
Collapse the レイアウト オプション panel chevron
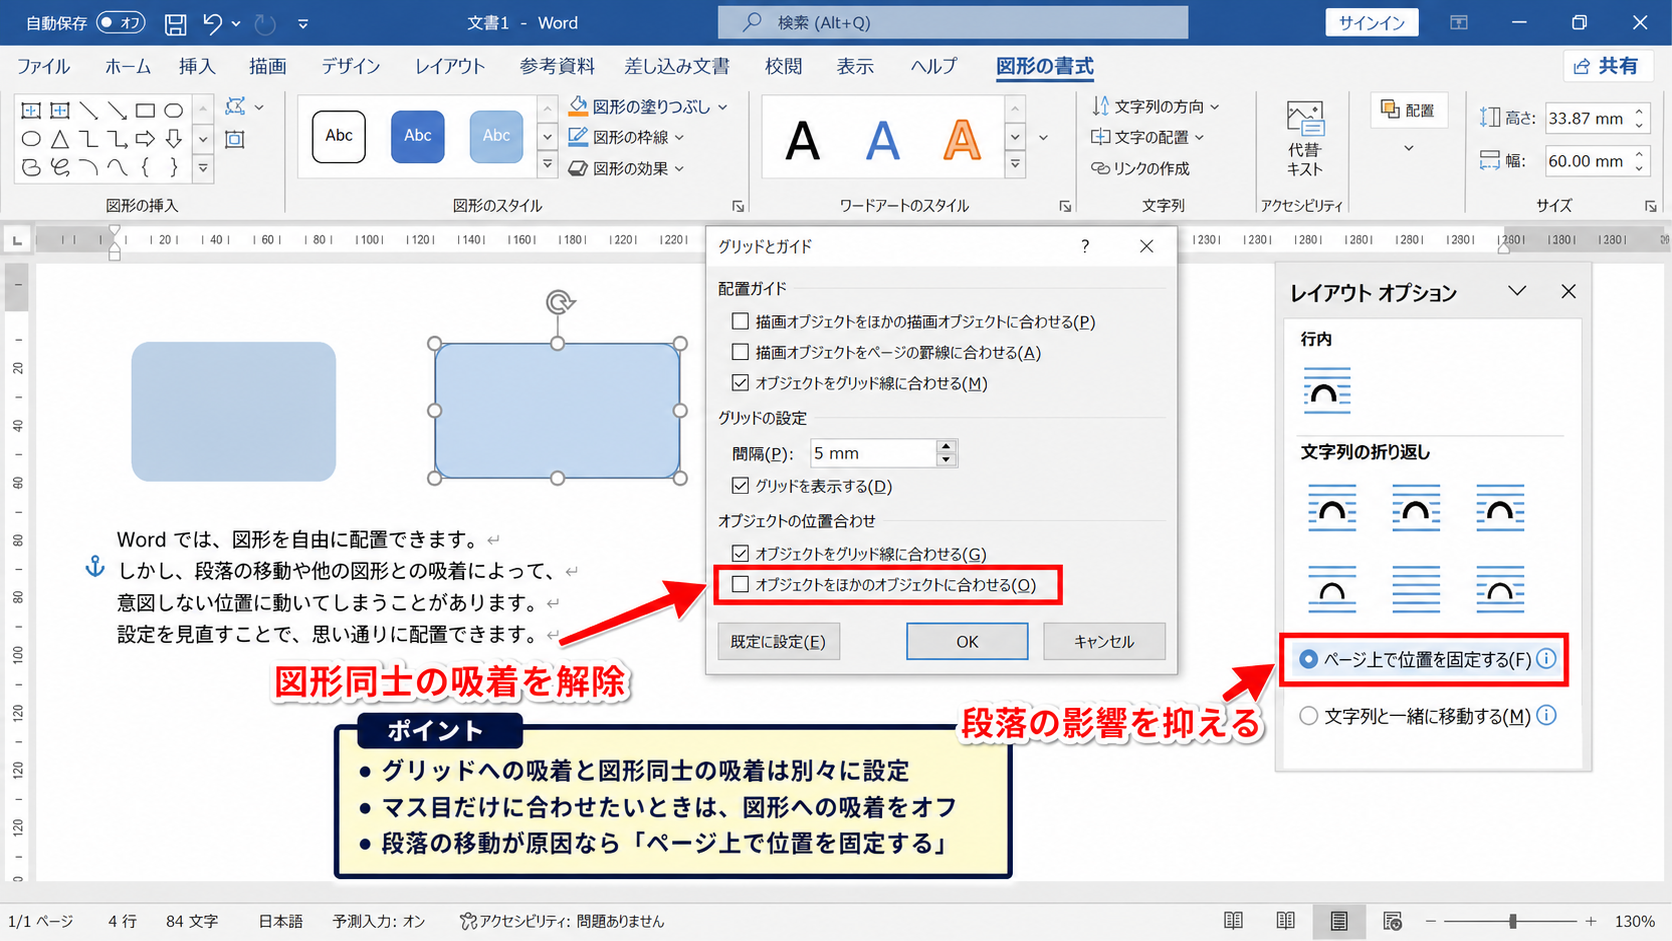[x=1517, y=291]
